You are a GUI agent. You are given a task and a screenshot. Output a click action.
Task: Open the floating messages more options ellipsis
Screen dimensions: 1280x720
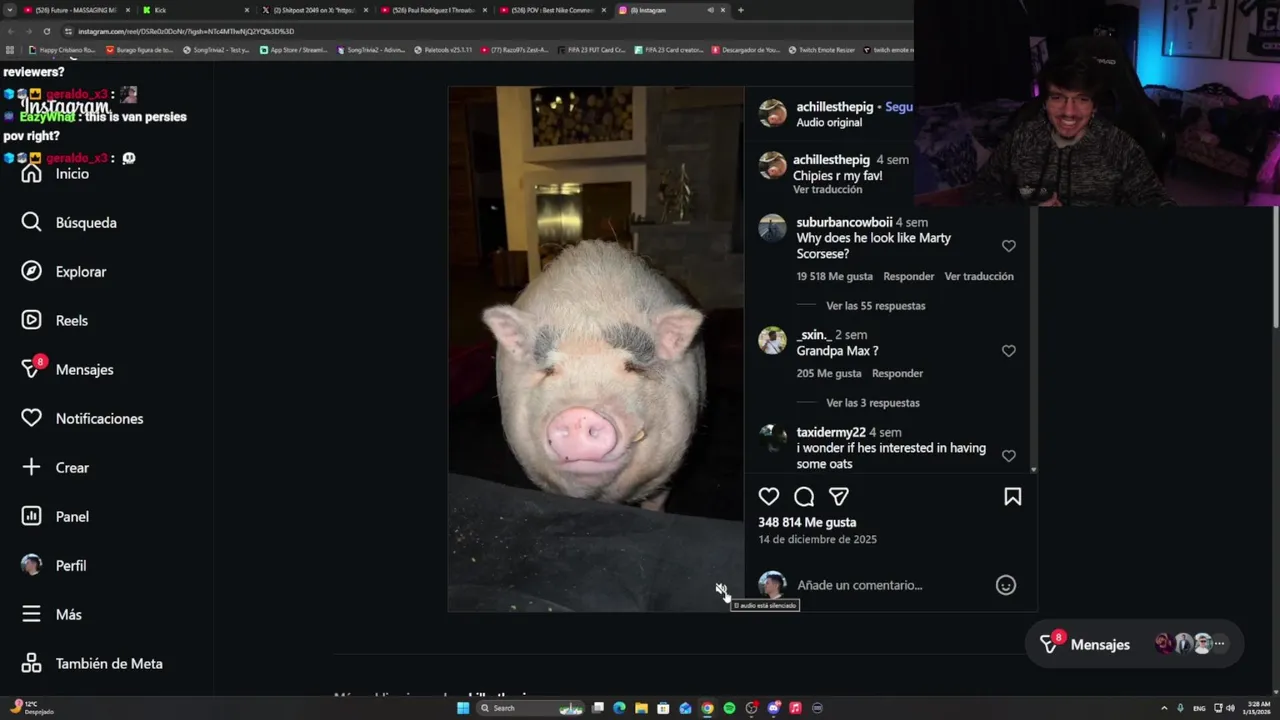pos(1219,644)
